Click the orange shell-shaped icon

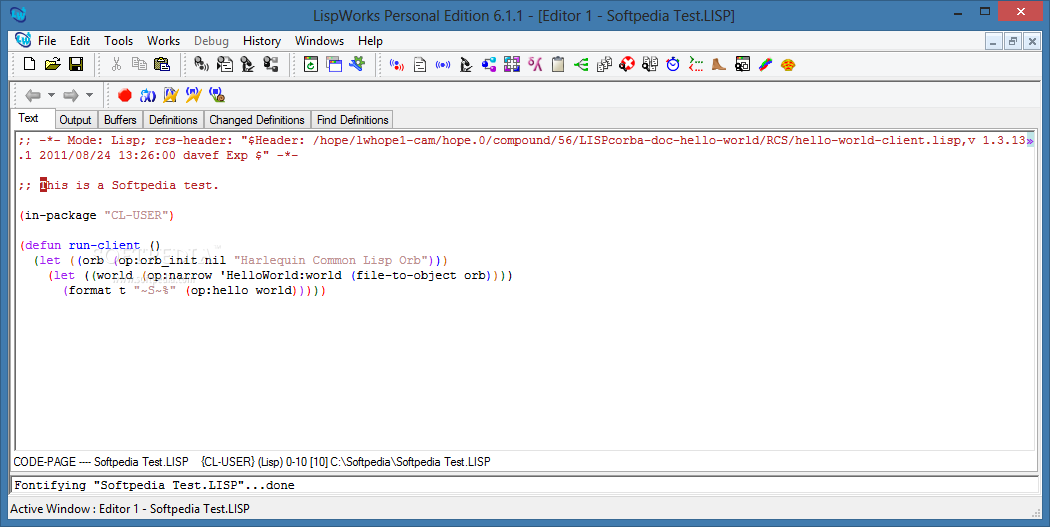788,65
